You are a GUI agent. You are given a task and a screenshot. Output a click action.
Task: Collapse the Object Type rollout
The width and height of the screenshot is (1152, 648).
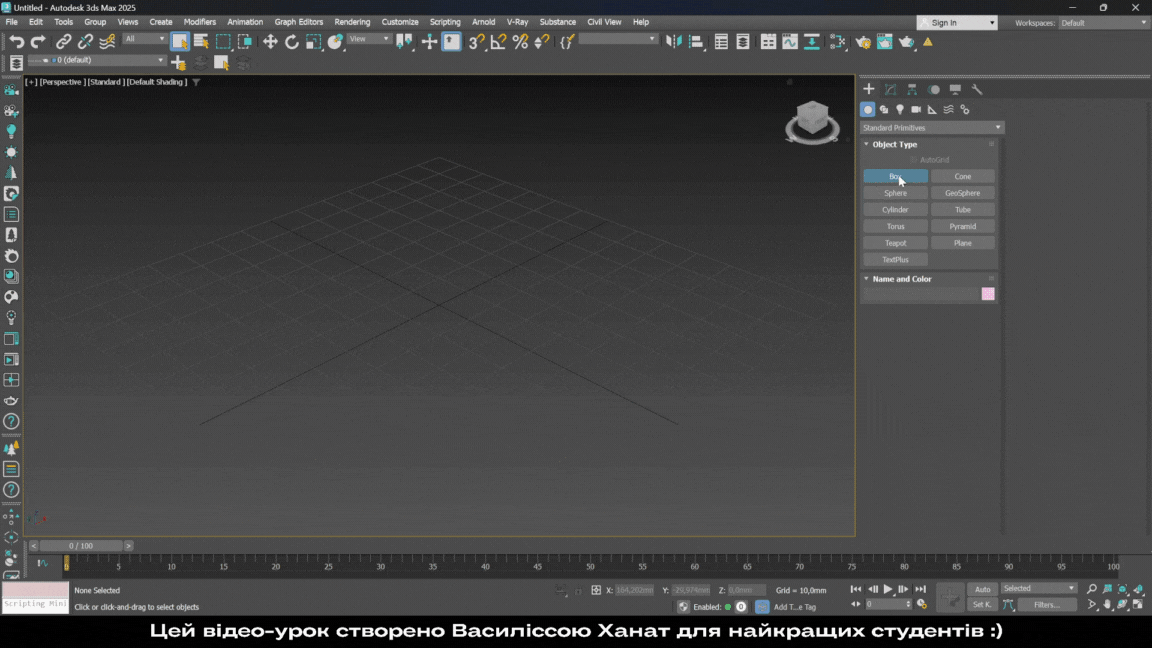pyautogui.click(x=894, y=144)
